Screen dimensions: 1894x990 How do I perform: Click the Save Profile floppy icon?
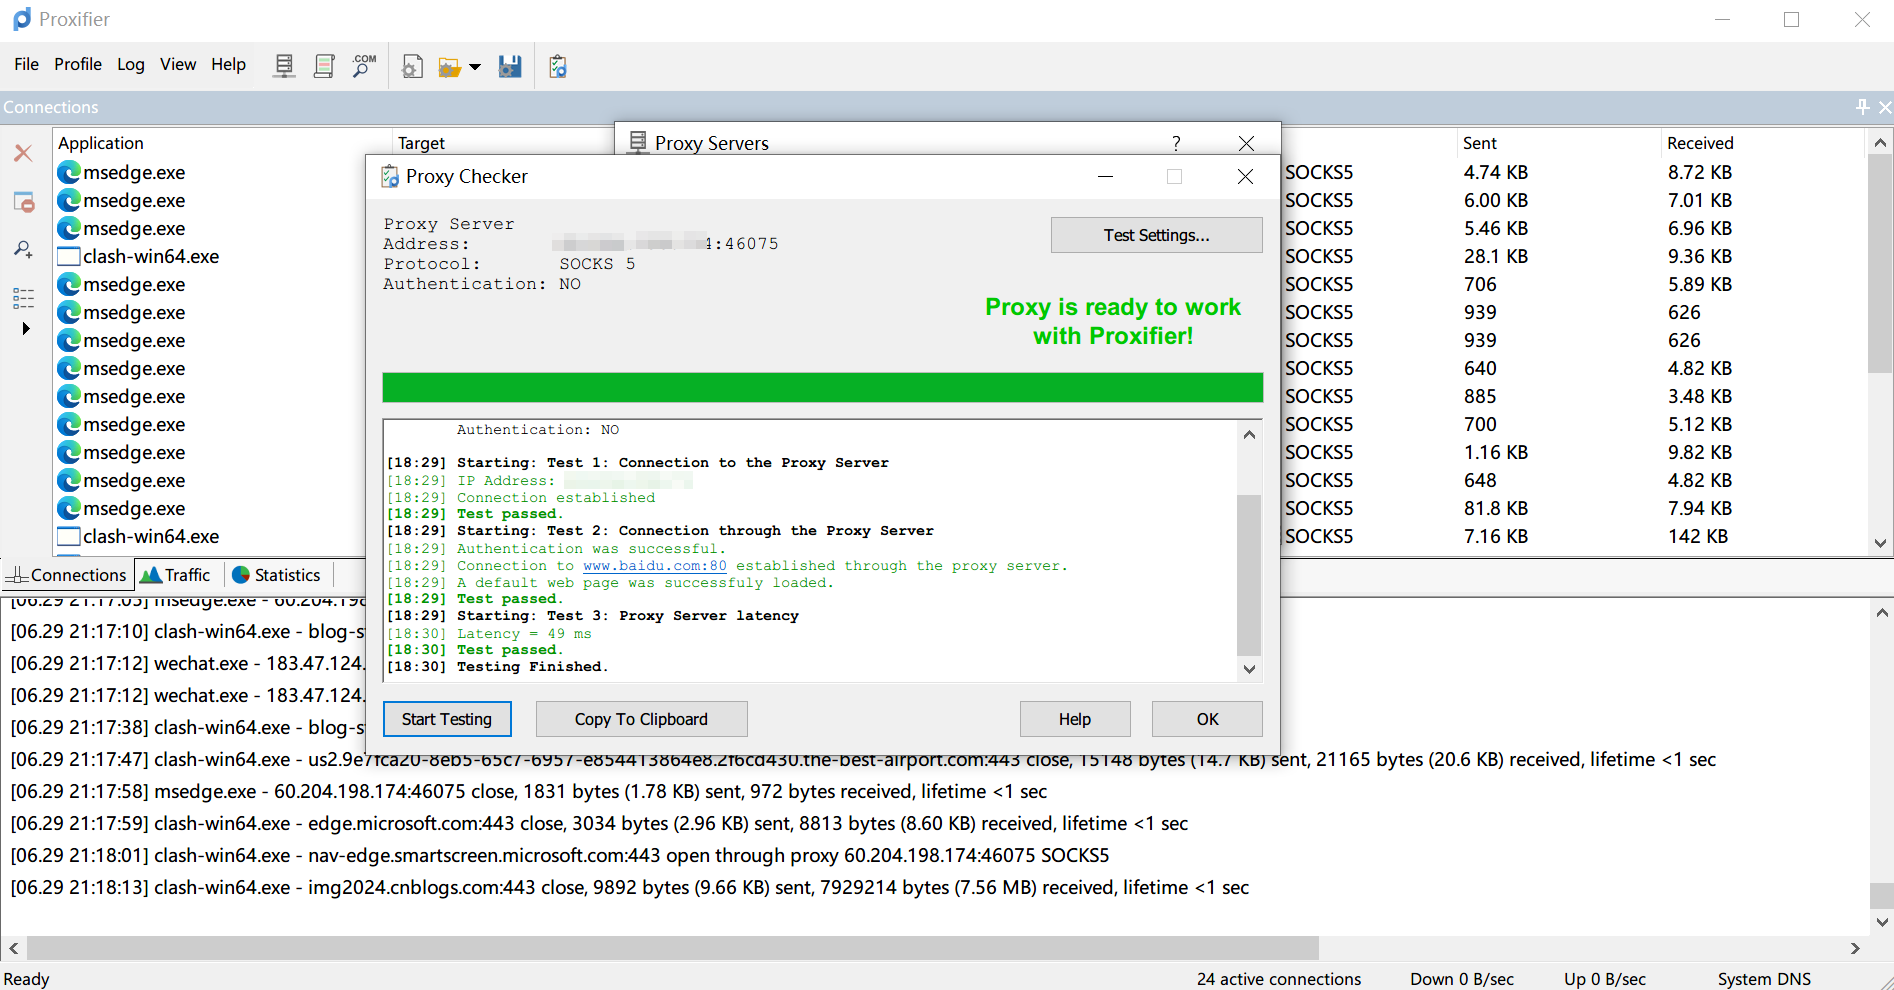[510, 67]
